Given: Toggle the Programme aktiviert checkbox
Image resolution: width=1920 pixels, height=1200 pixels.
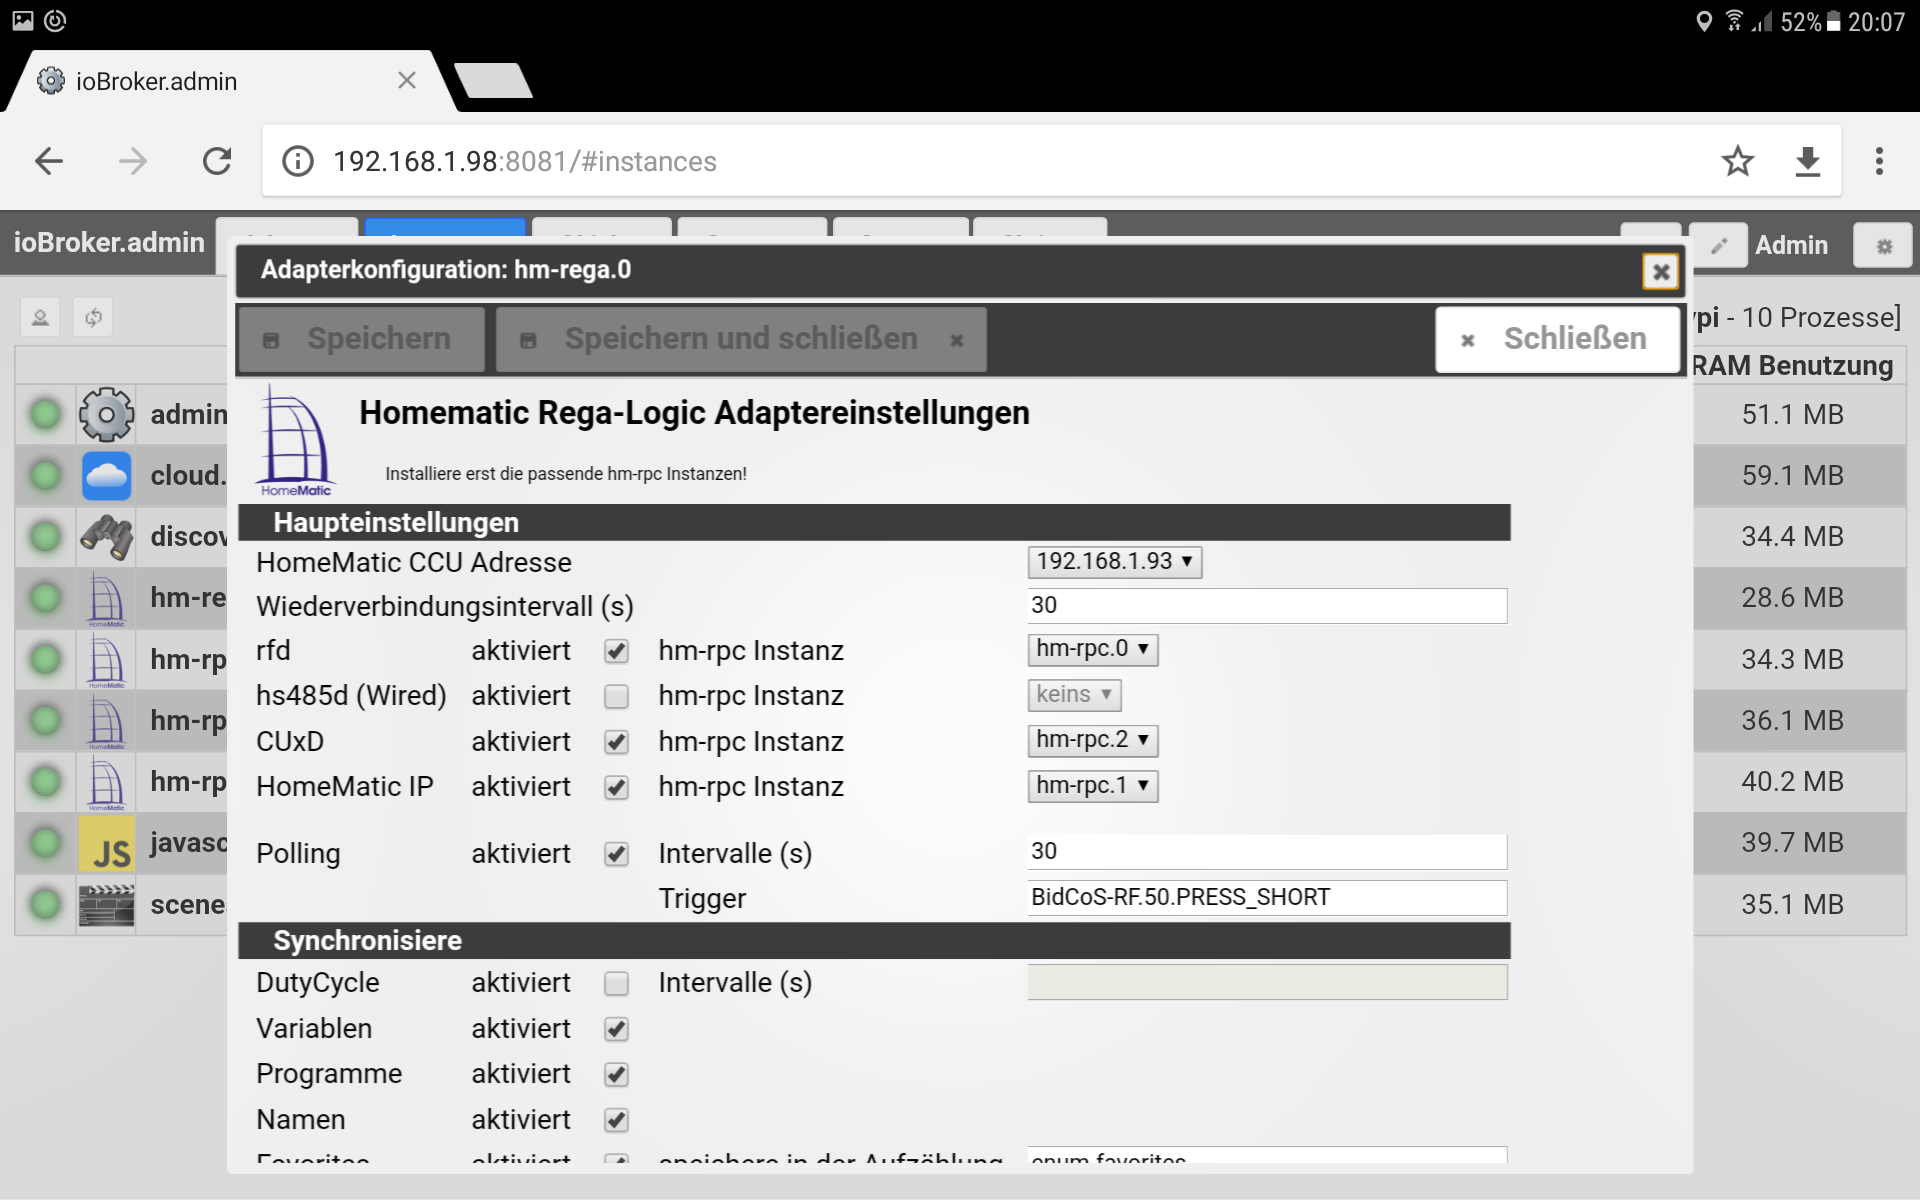Looking at the screenshot, I should 616,1074.
